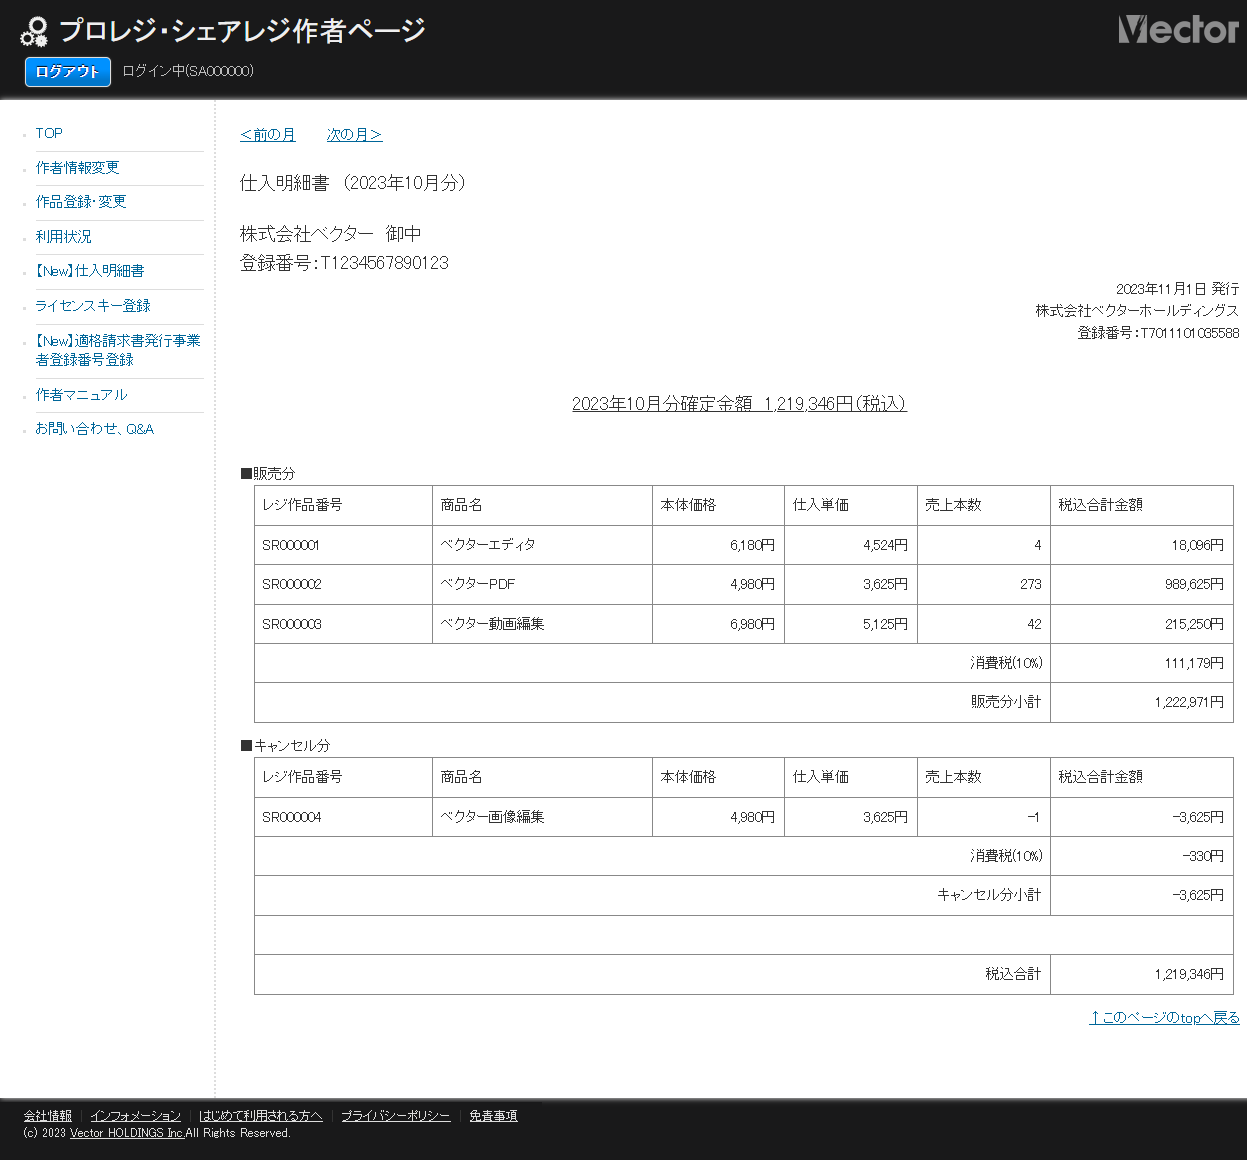Open TOP in the sidebar menu
Image resolution: width=1247 pixels, height=1160 pixels.
[49, 133]
